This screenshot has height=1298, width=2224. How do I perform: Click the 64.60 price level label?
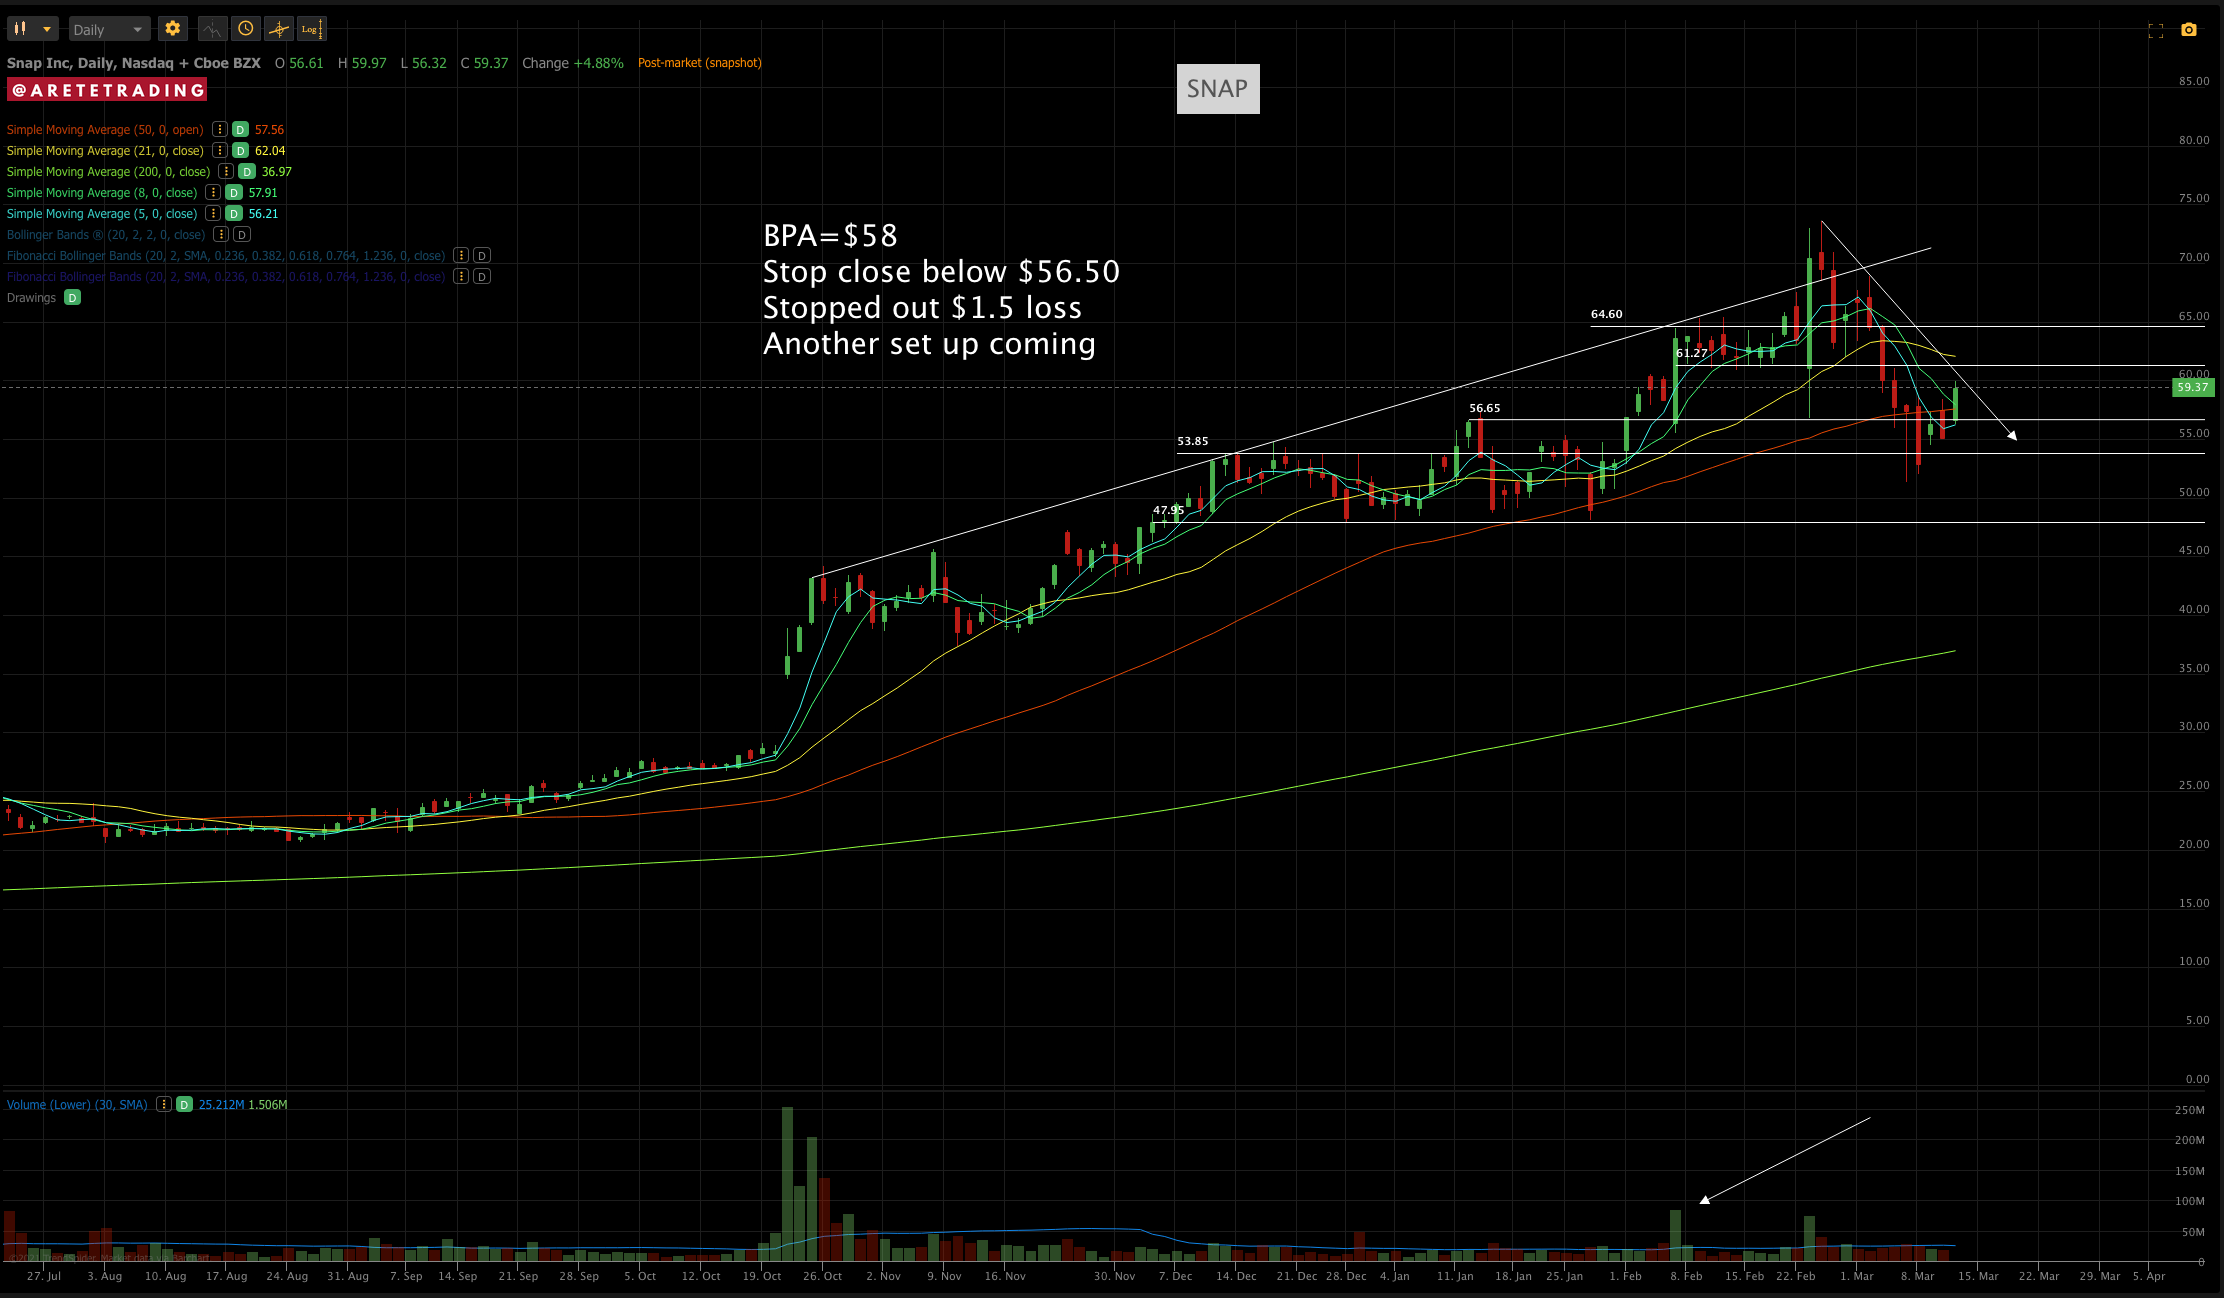[1607, 314]
